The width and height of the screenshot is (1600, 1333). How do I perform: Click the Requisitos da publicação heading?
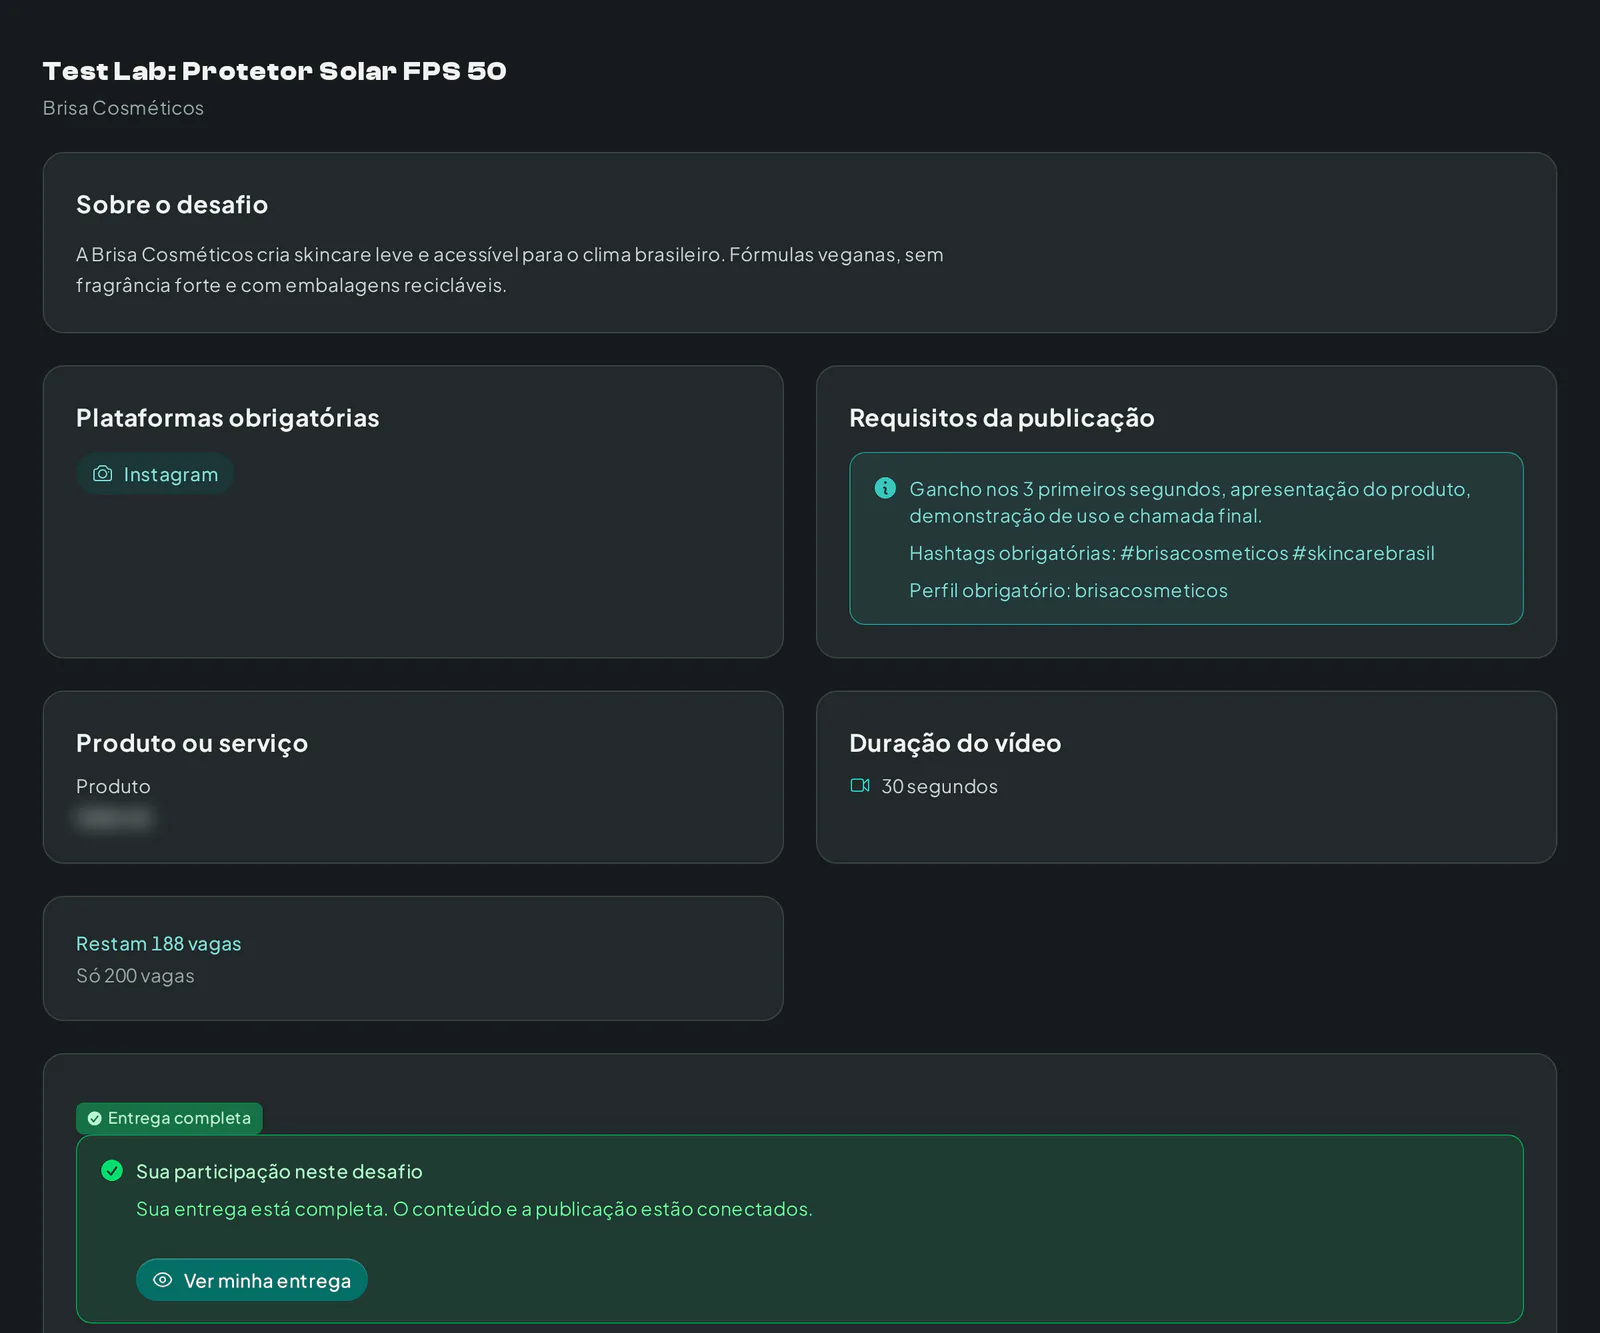coord(1002,418)
